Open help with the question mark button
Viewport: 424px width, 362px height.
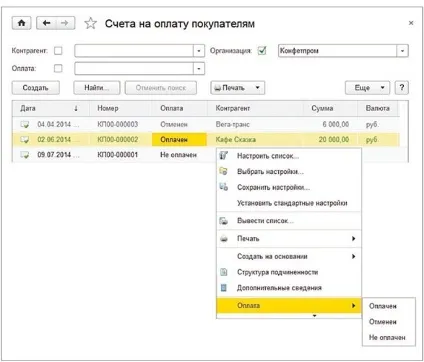[402, 88]
